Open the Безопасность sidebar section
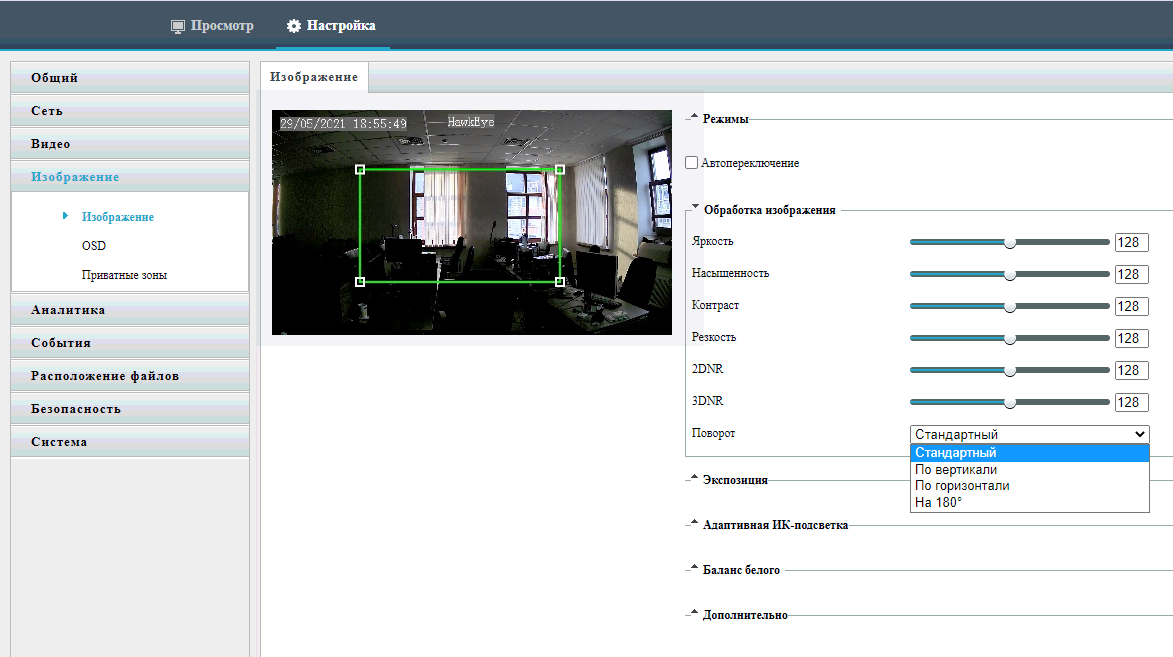Viewport: 1173px width, 657px height. pos(130,409)
